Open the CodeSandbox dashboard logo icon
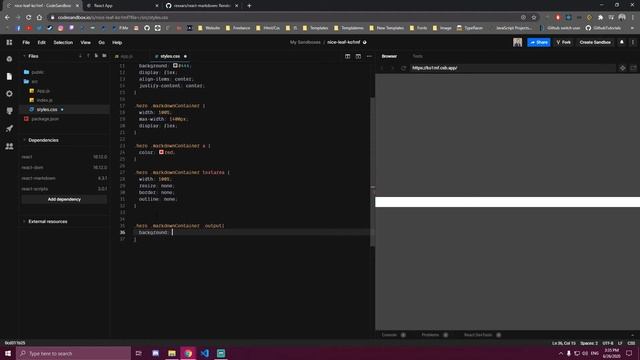The image size is (640, 360). pos(9,42)
